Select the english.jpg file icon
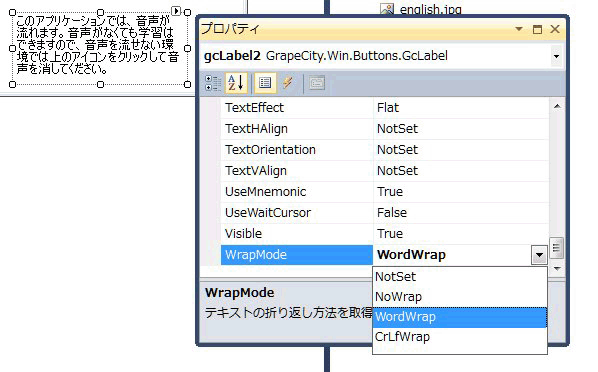598x372 pixels. [387, 9]
